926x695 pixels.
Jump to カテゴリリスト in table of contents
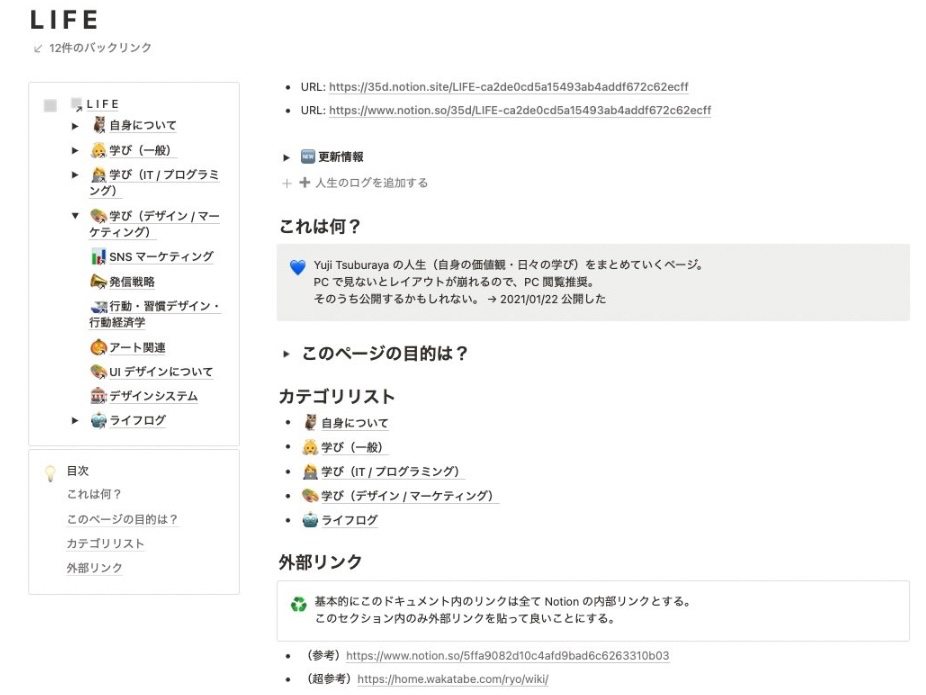105,543
